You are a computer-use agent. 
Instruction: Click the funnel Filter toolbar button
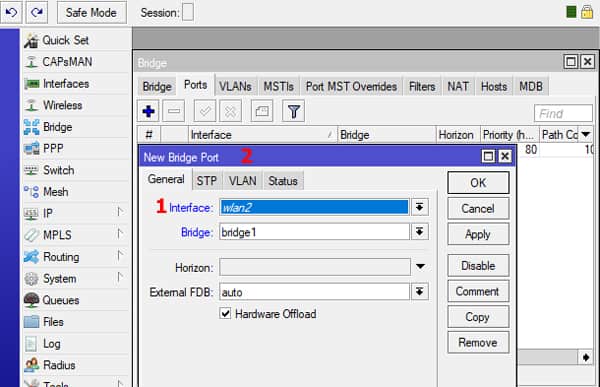coord(293,111)
